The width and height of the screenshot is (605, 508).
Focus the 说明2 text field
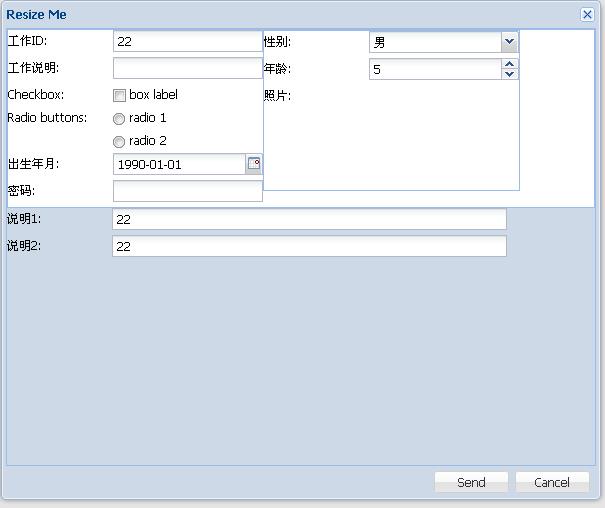(309, 246)
